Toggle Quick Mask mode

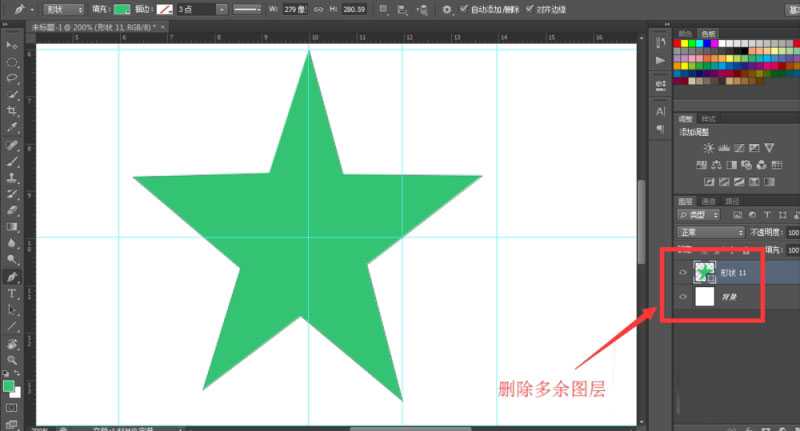click(x=11, y=408)
